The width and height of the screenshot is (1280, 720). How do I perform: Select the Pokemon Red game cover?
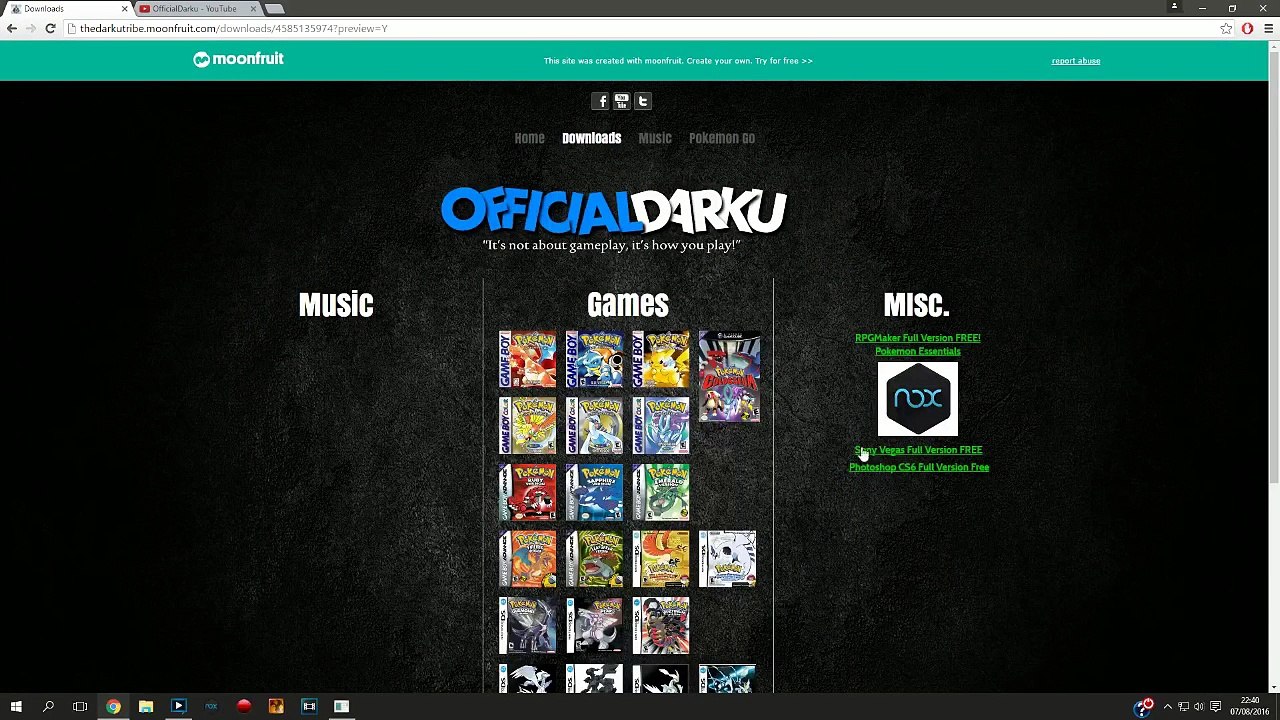pyautogui.click(x=527, y=359)
